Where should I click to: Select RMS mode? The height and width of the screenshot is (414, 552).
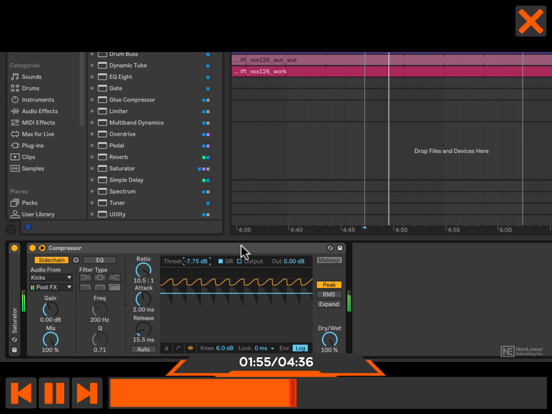pos(329,295)
